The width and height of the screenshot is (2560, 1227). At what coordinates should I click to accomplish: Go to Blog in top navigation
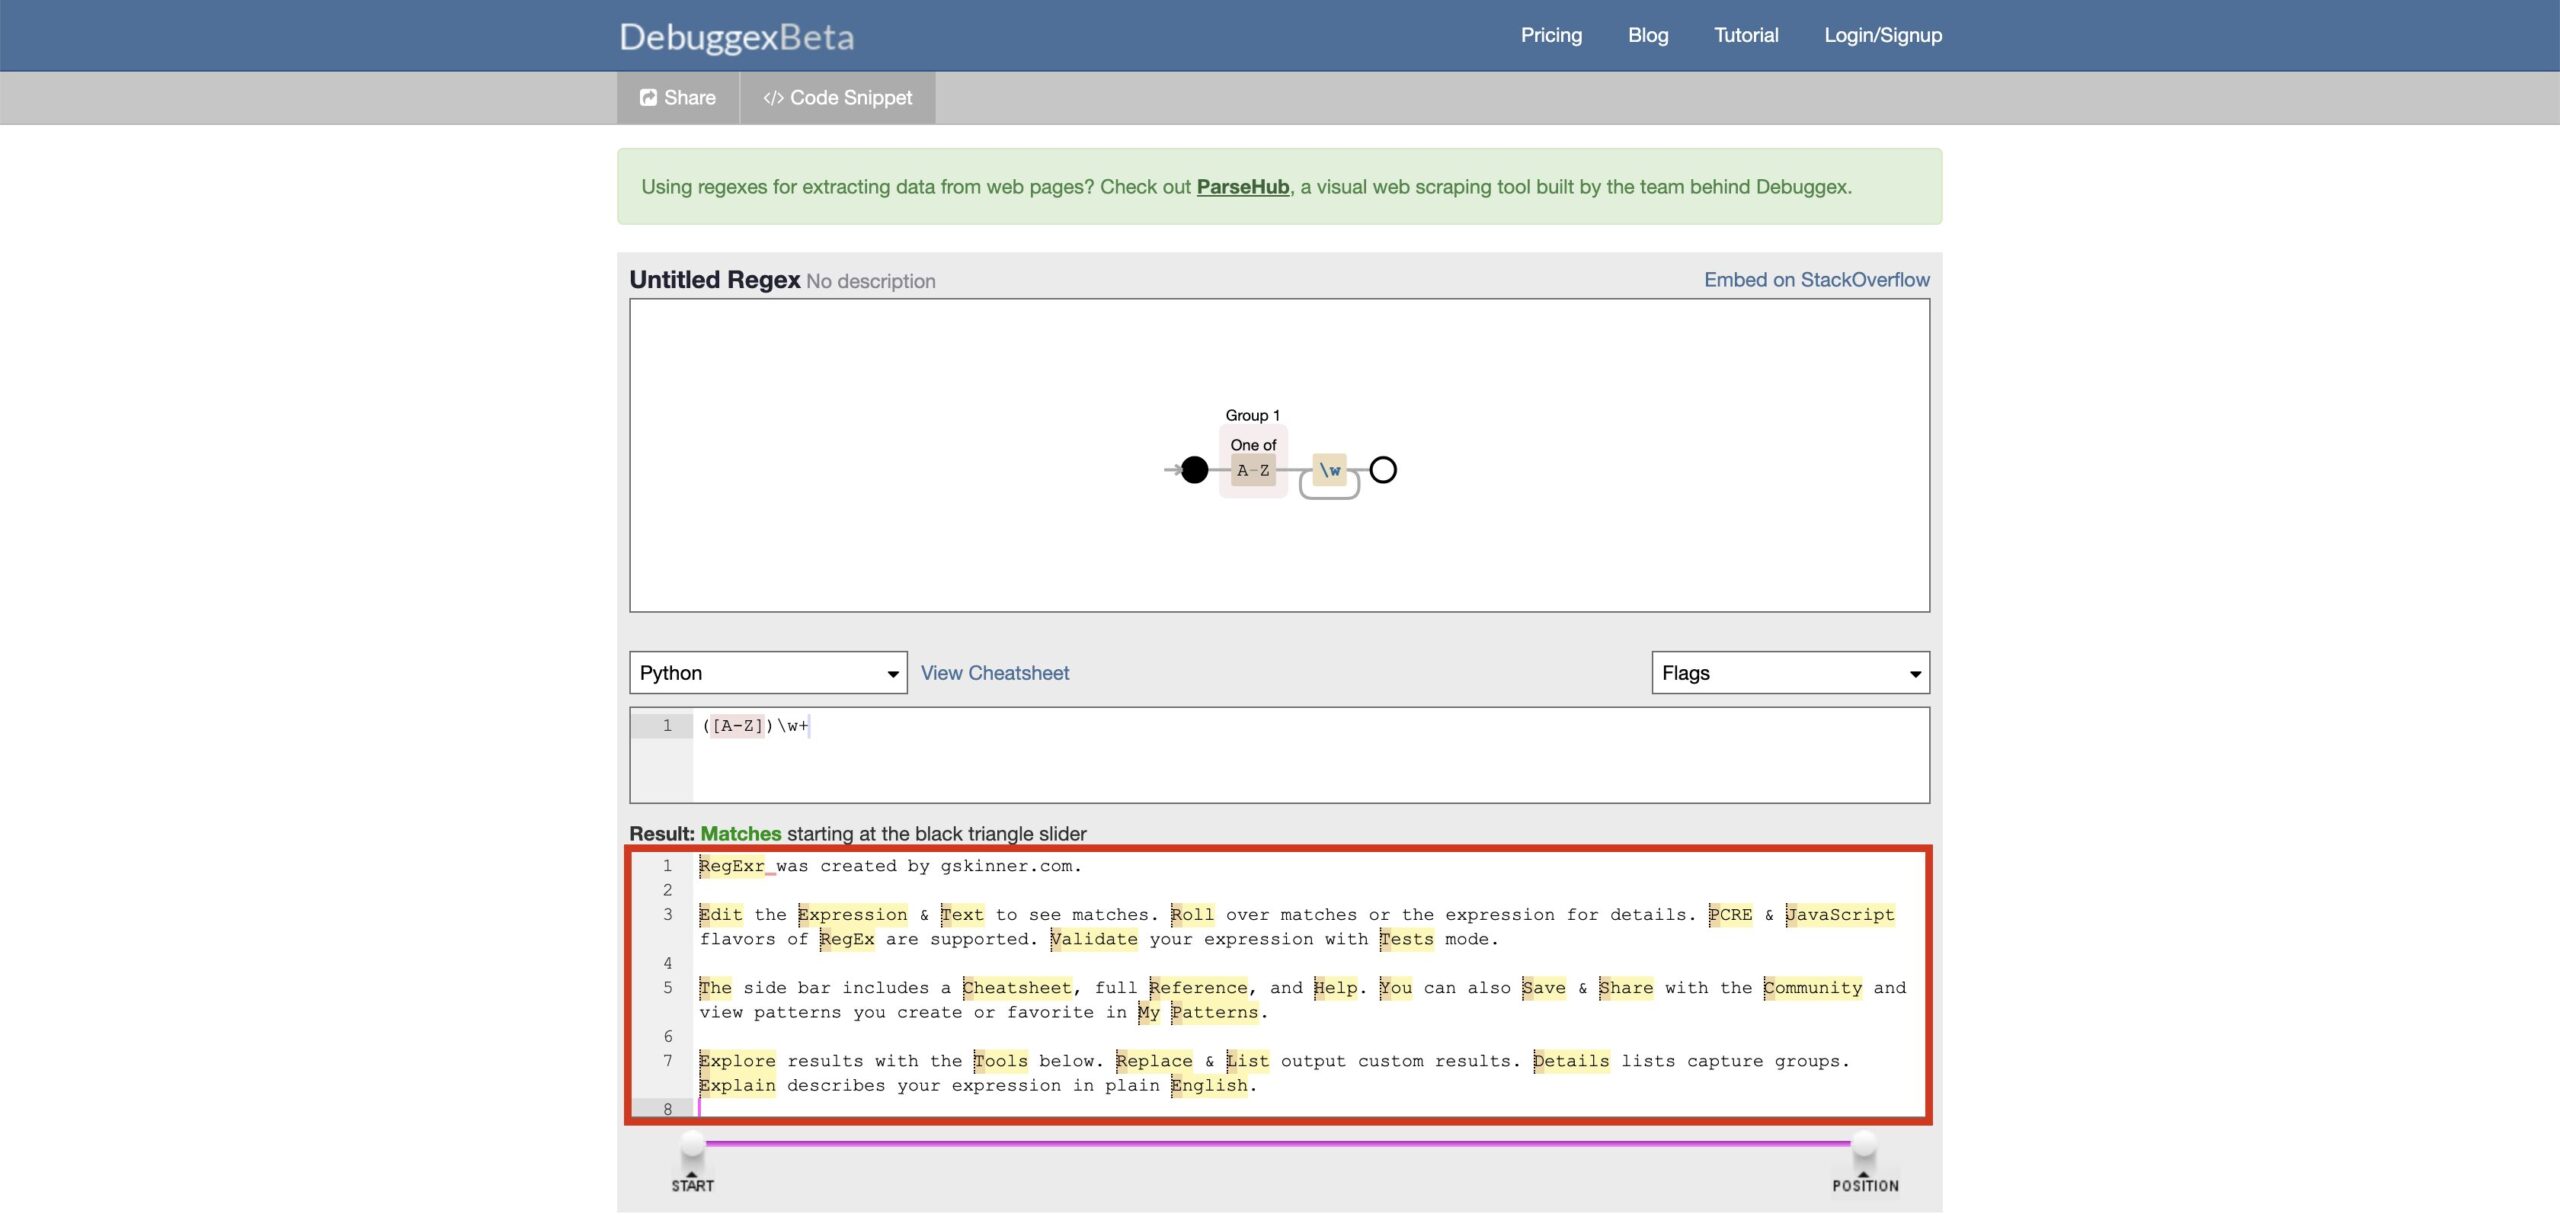(x=1648, y=36)
